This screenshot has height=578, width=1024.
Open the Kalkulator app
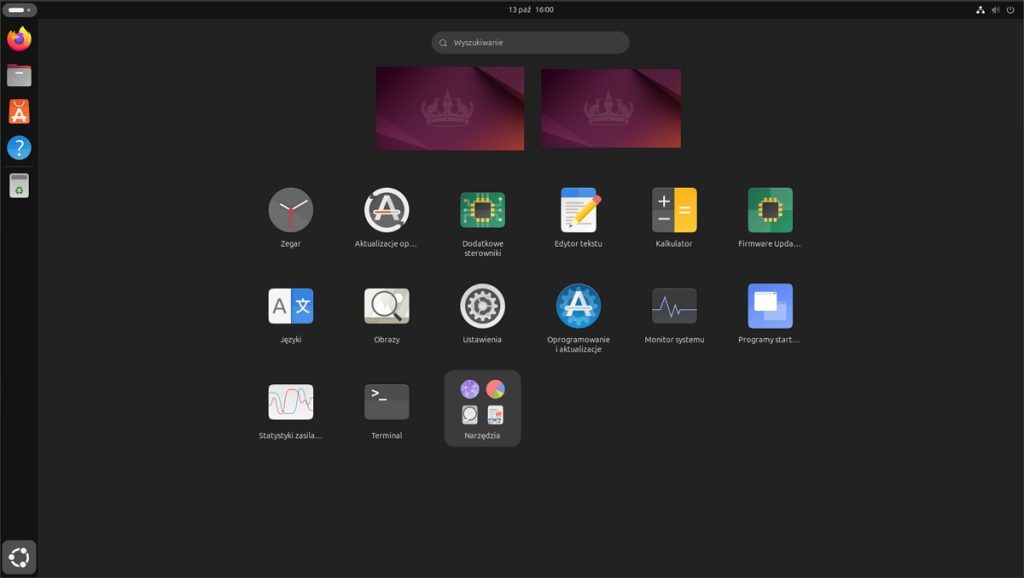[x=674, y=210]
